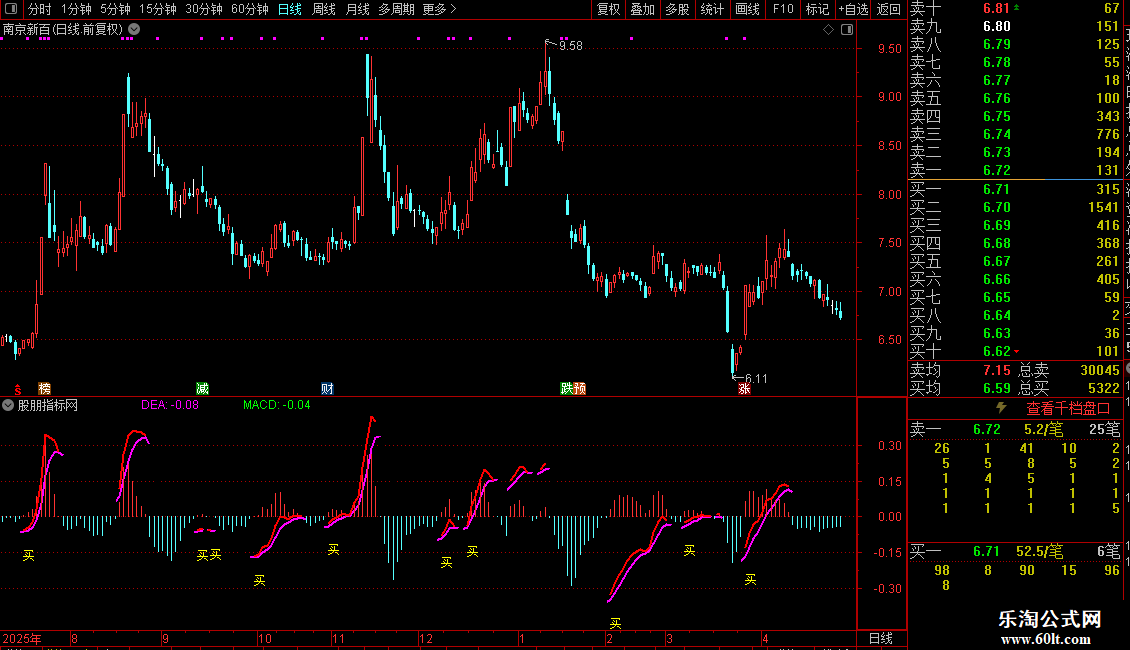This screenshot has width=1130, height=650.
Task: Click the MACD: -0.04 indicator value
Action: click(277, 405)
